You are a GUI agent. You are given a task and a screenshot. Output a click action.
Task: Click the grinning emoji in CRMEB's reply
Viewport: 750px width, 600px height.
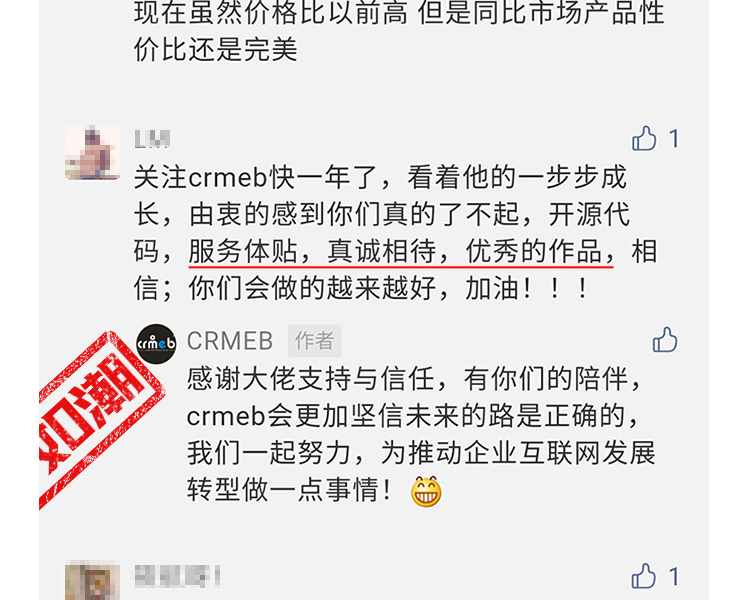pos(426,491)
